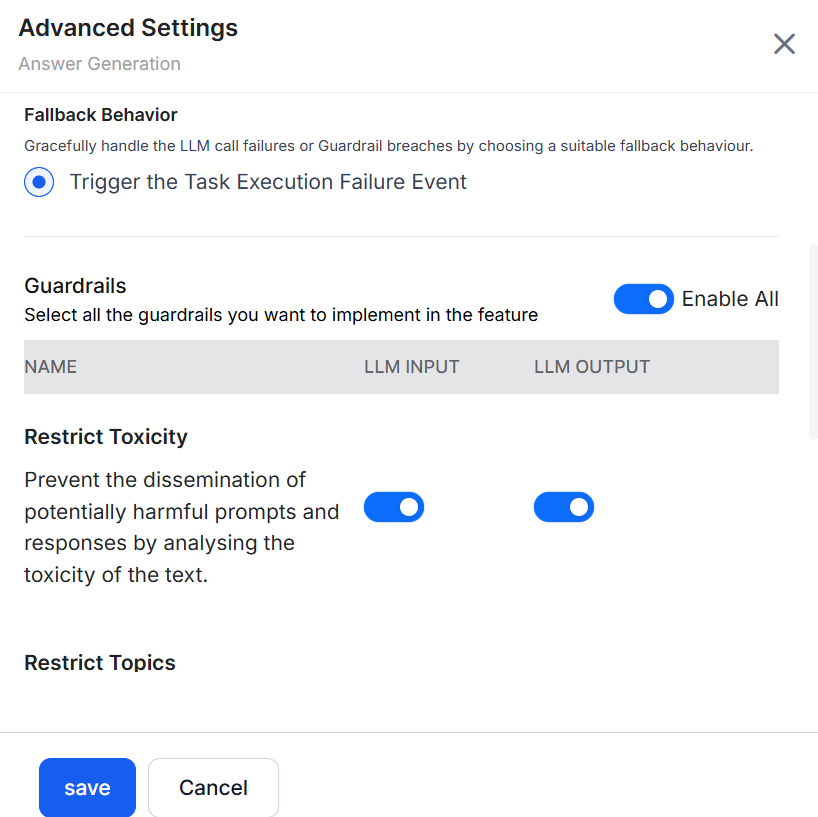
Task: Click the NAME column header
Action: pyautogui.click(x=51, y=367)
